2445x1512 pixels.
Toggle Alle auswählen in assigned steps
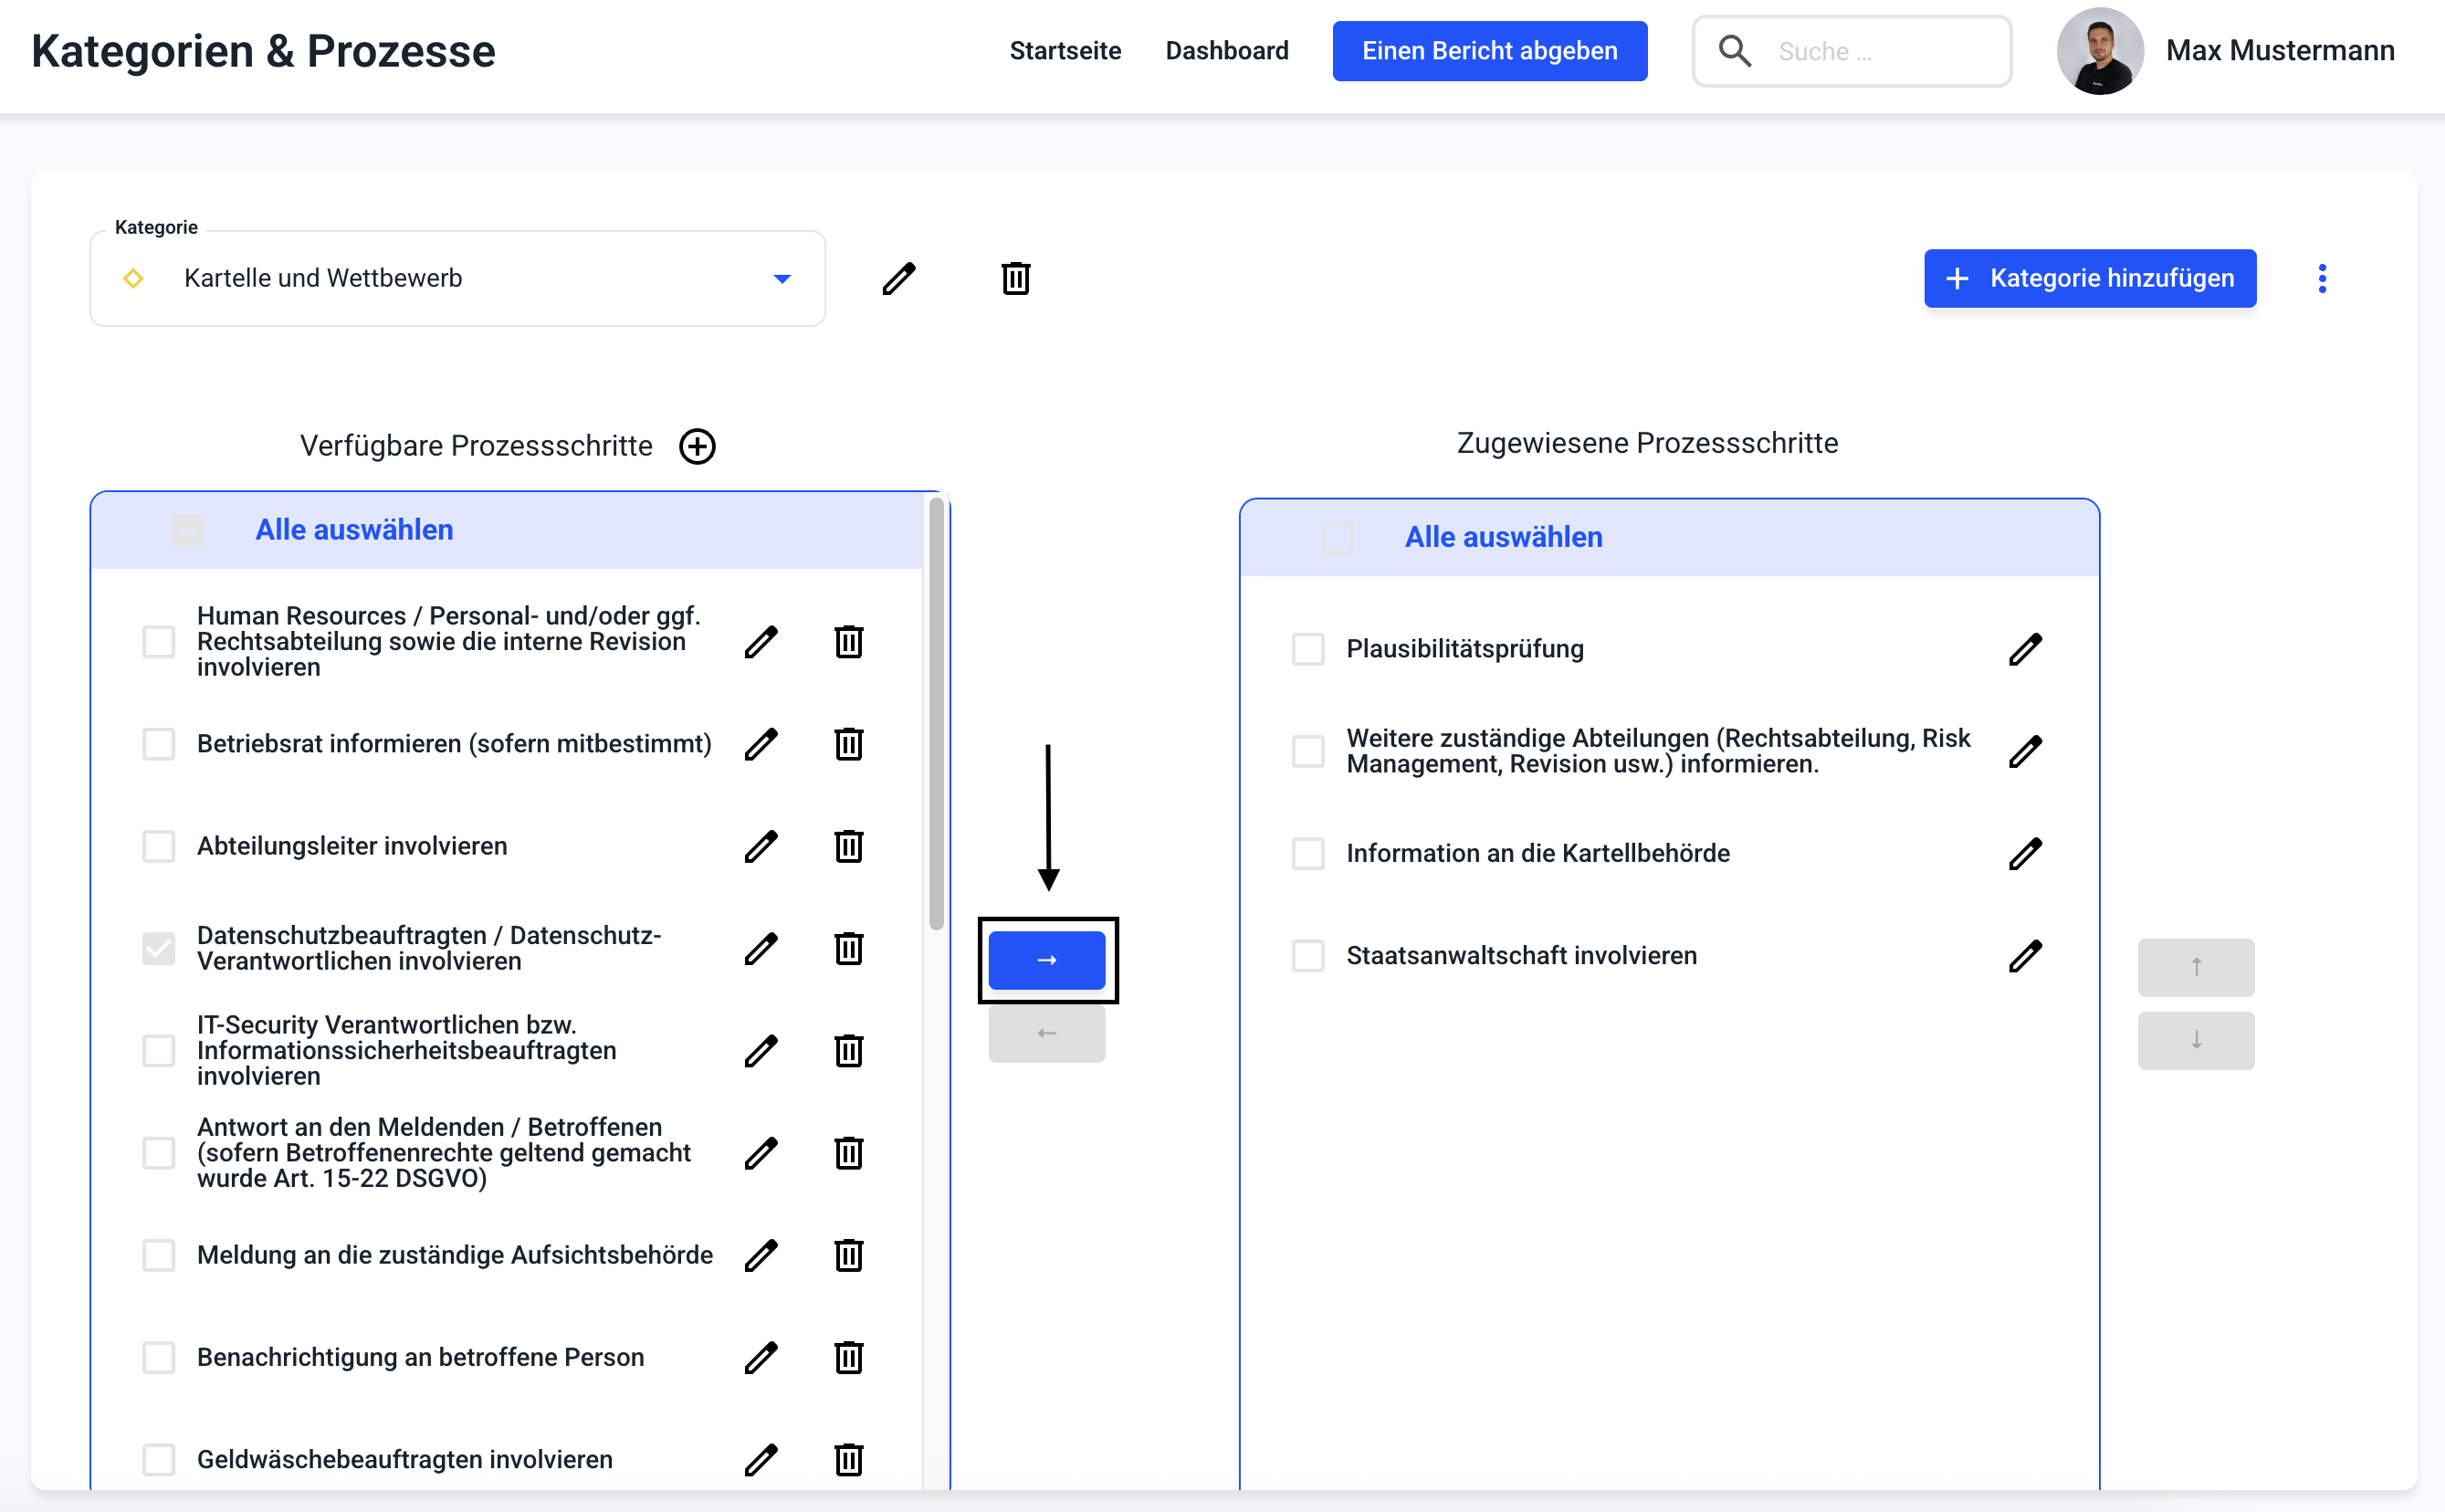[1337, 538]
